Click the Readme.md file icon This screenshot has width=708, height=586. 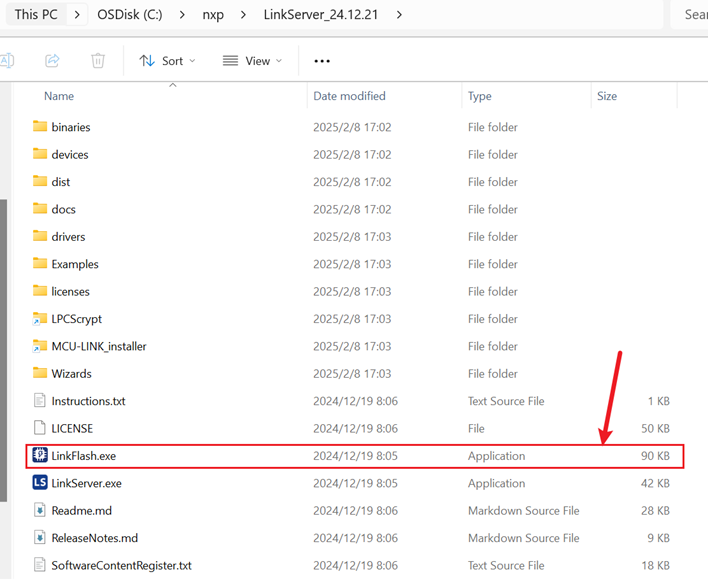[x=40, y=510]
